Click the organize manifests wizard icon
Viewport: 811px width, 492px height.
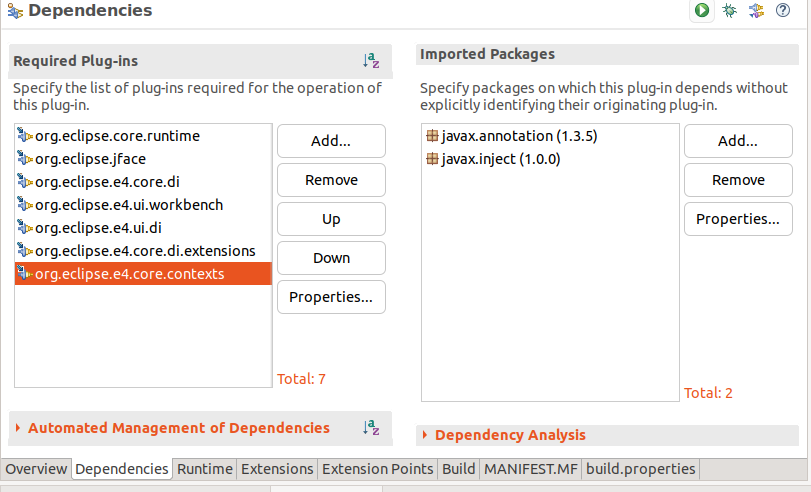(756, 10)
